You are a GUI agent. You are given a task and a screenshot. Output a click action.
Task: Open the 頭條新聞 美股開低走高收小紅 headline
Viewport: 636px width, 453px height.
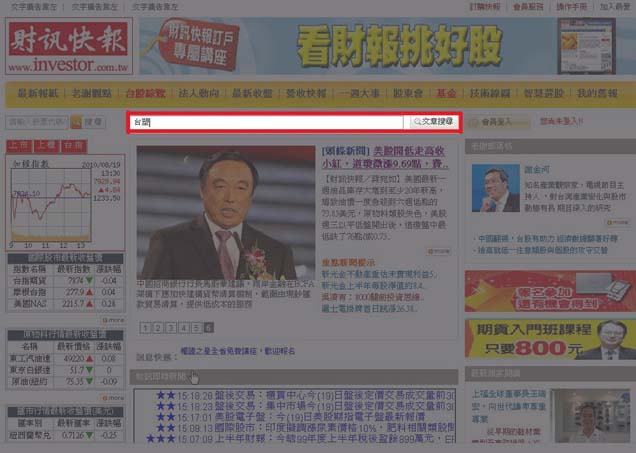385,157
